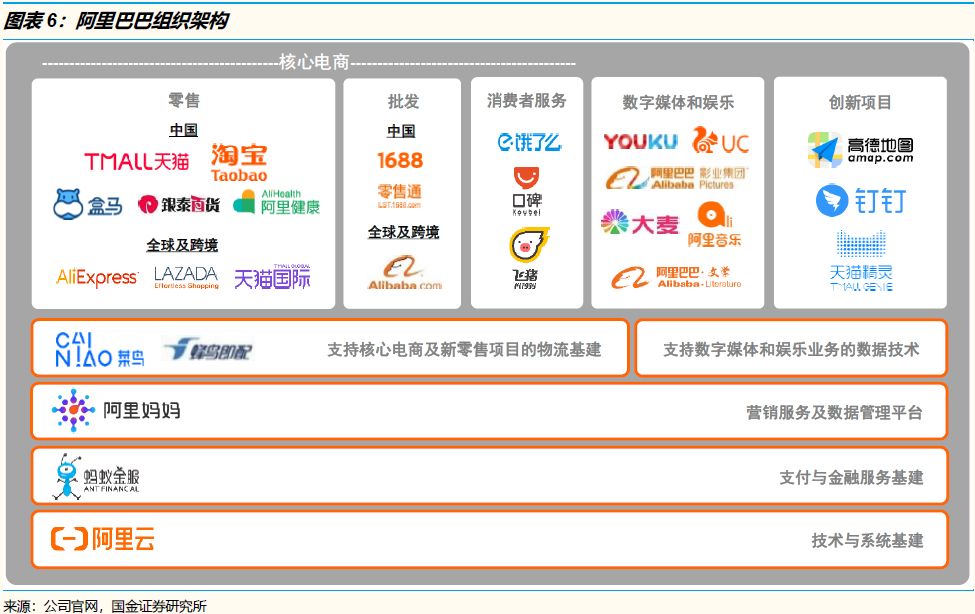Screen dimensions: 975x614
Task: Click 中国 label under 零售
Action: pos(183,130)
